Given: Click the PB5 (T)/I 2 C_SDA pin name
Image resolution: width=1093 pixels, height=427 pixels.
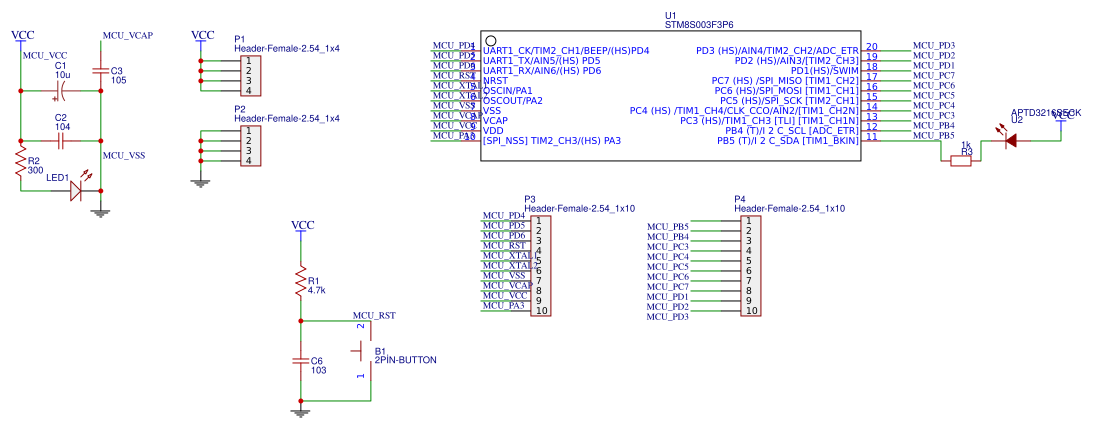Looking at the screenshot, I should pos(788,141).
